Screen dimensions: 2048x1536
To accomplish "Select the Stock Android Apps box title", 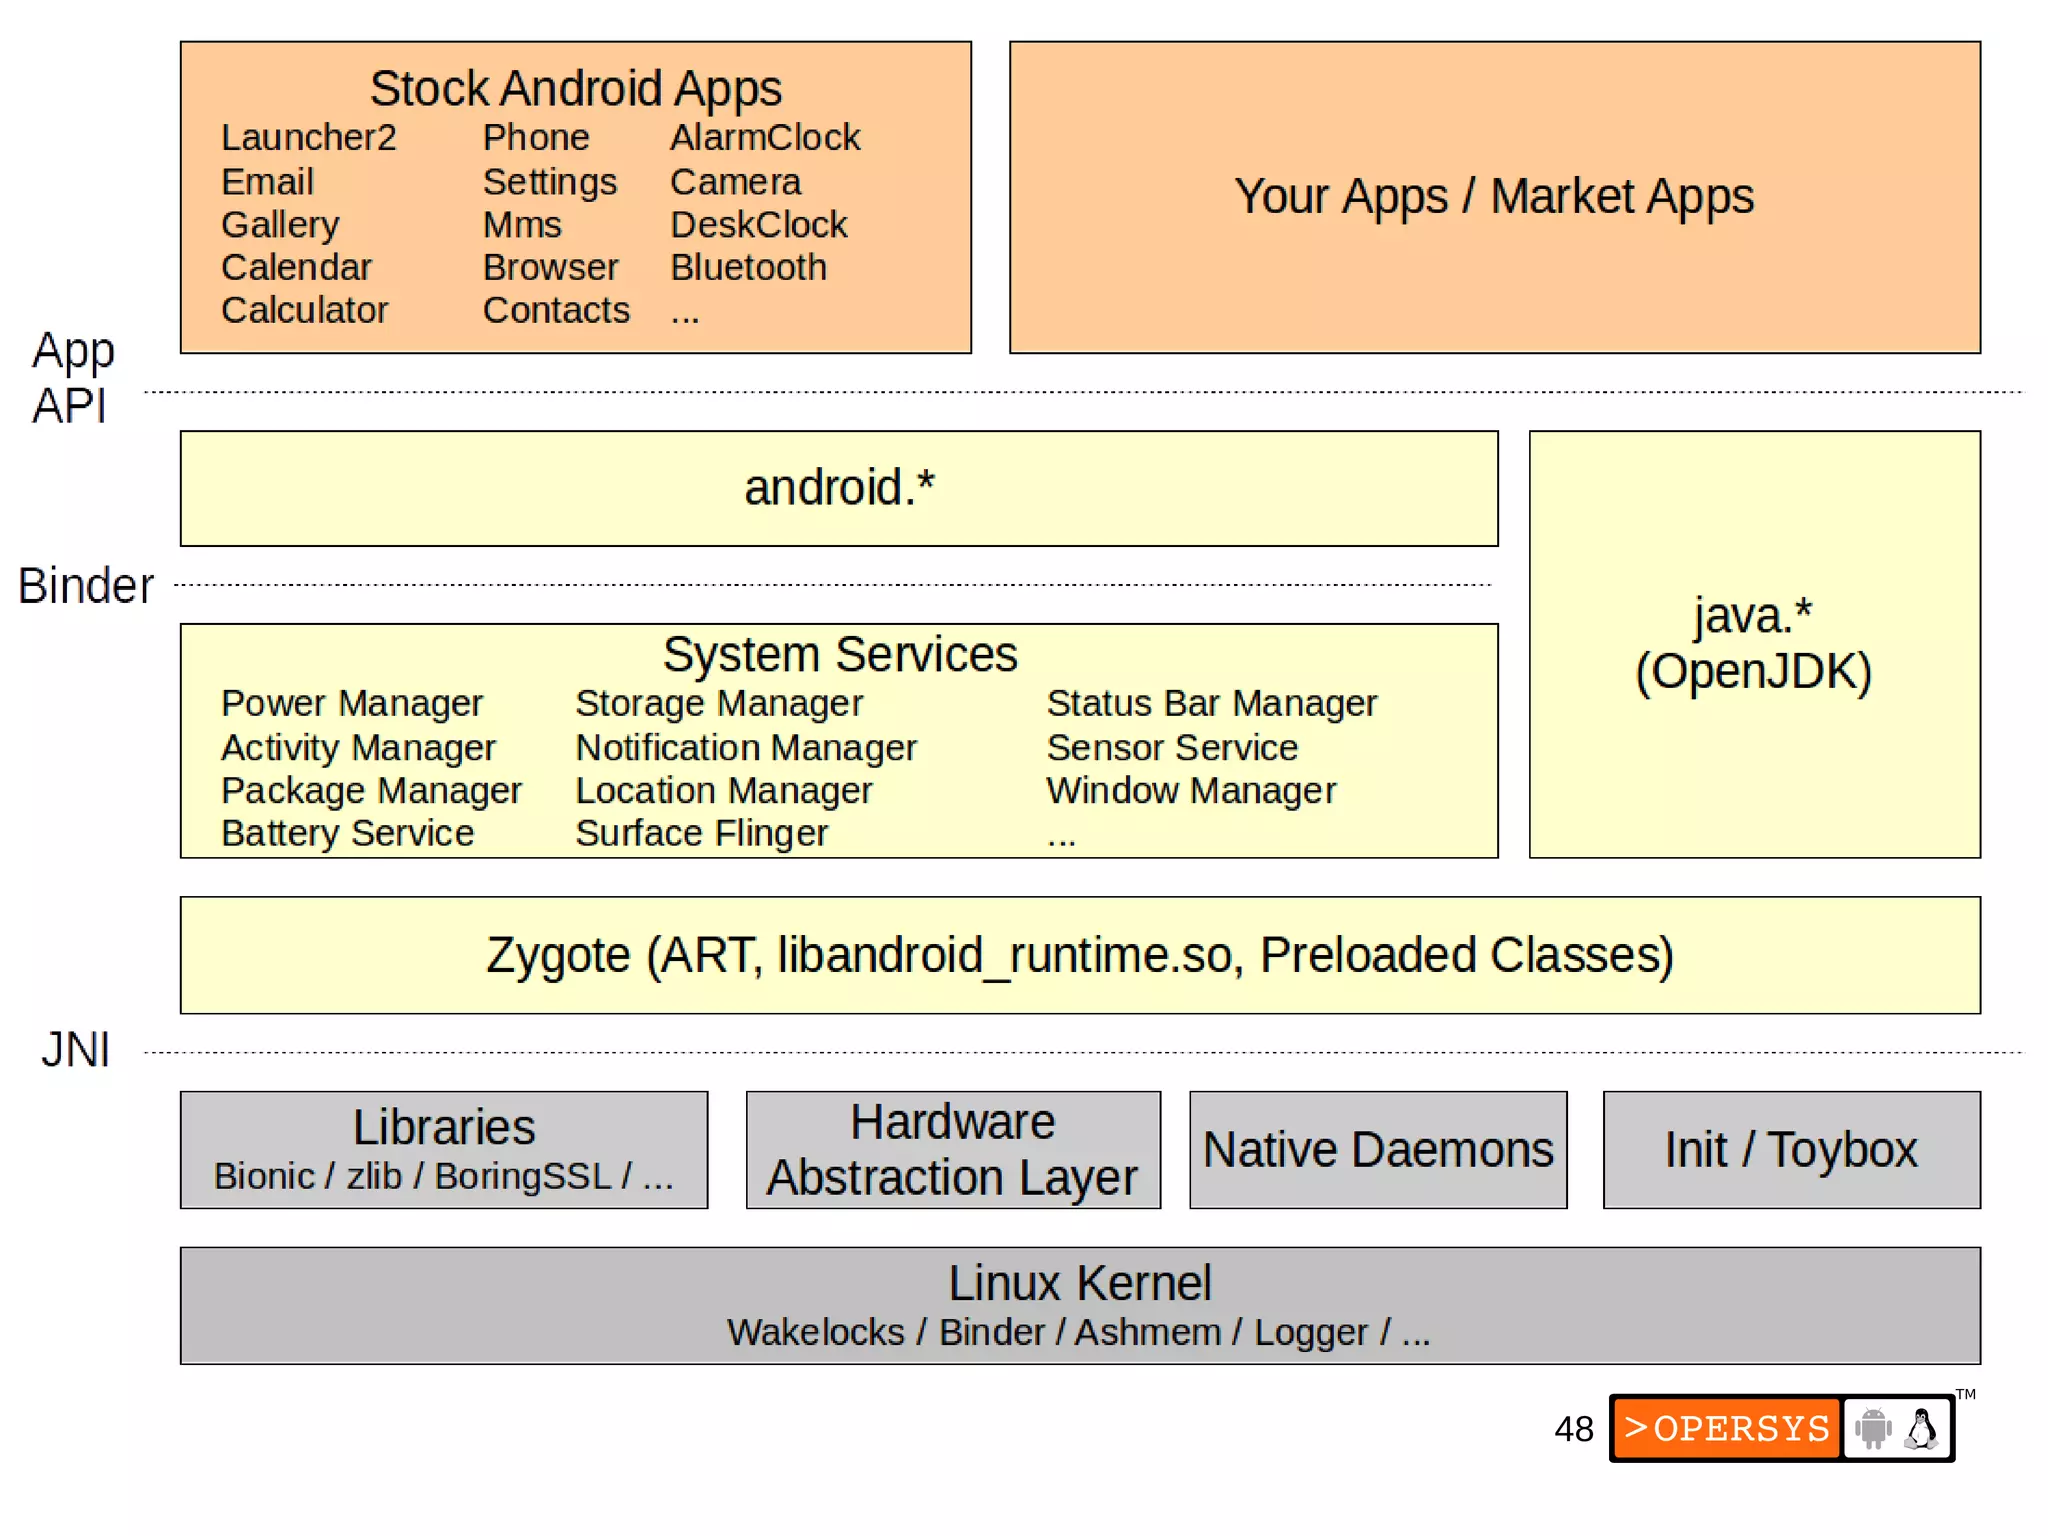I will point(575,88).
